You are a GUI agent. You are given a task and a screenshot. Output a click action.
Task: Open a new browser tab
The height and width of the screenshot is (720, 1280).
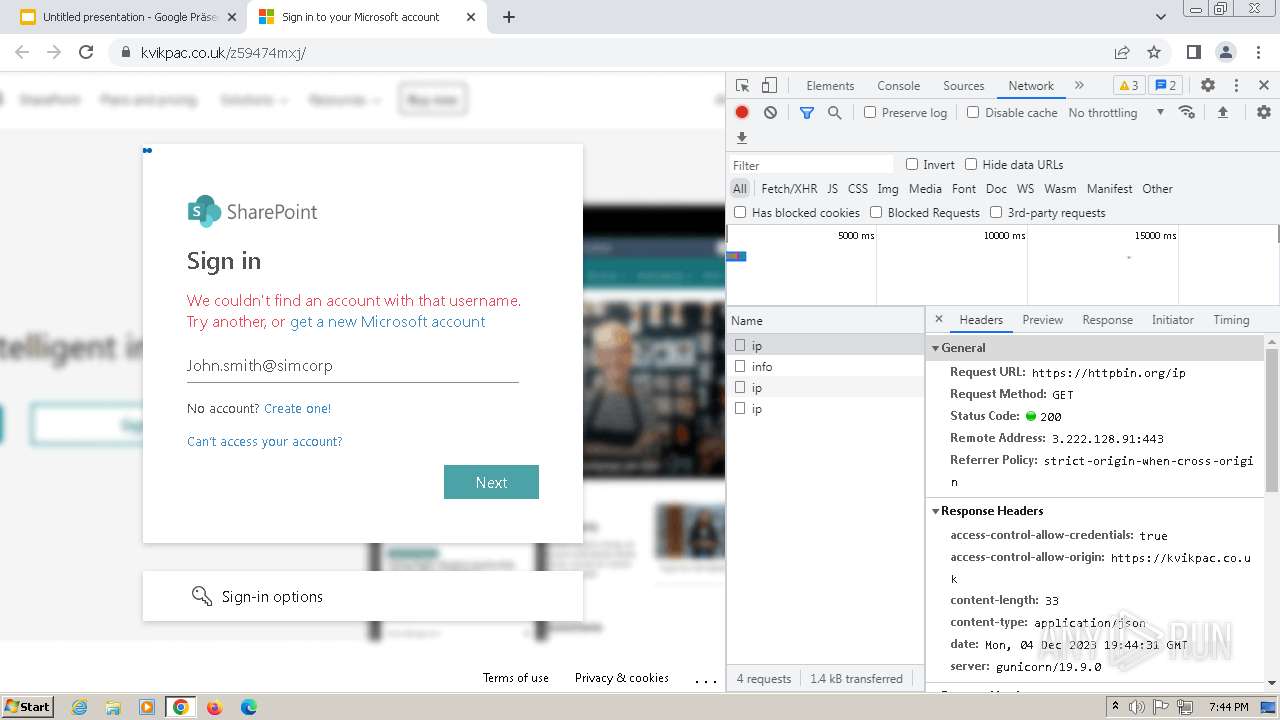point(509,17)
